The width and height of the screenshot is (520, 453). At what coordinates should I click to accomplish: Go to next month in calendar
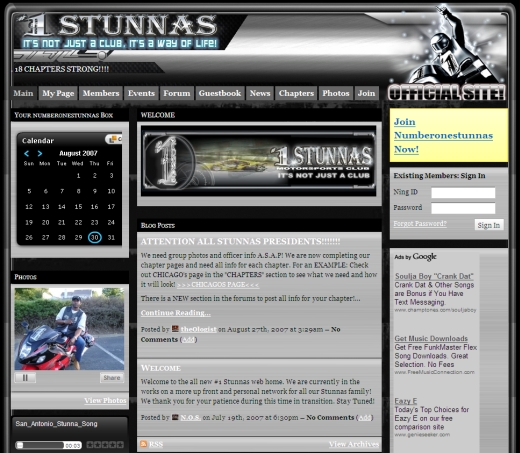pos(40,153)
